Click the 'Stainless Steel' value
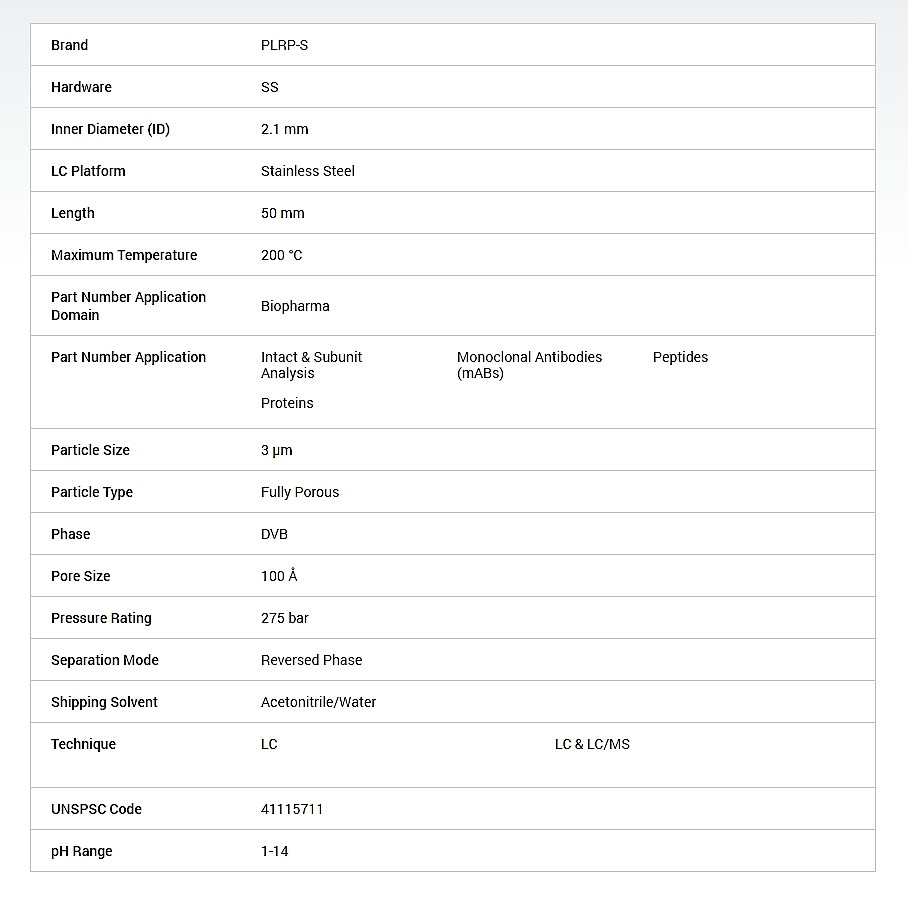Image resolution: width=908 pixels, height=898 pixels. (x=308, y=171)
